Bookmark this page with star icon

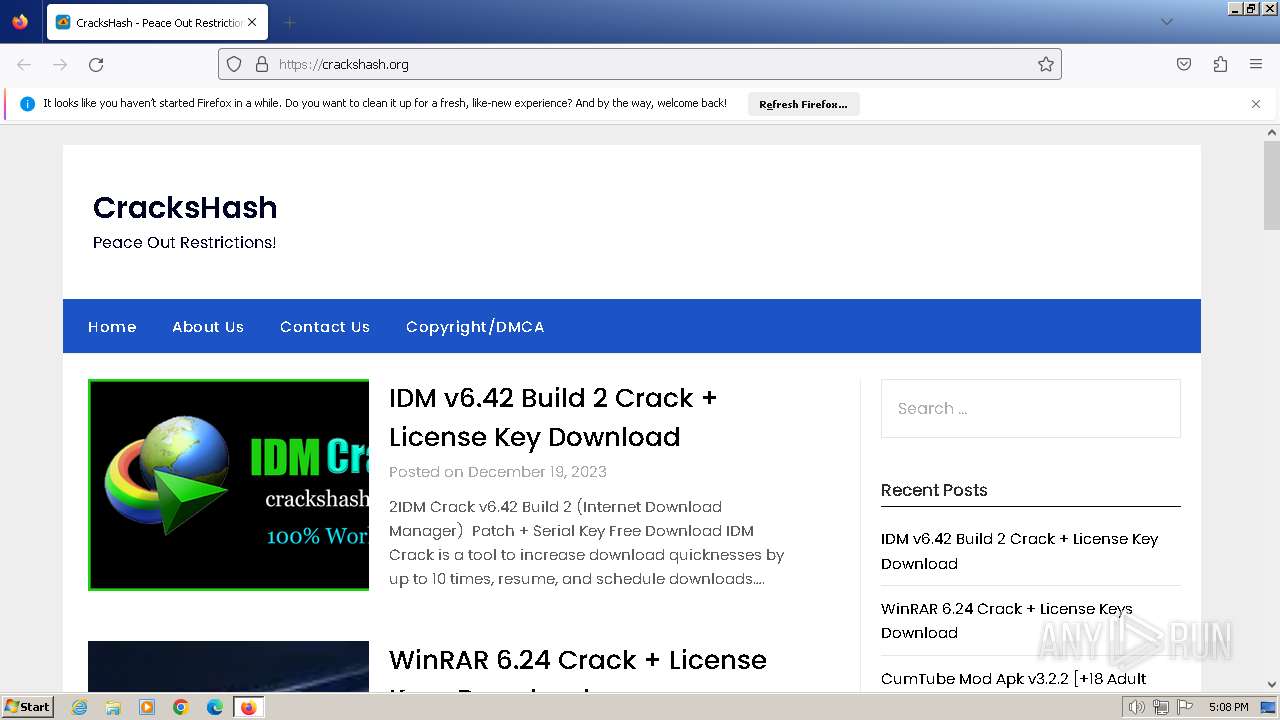[1046, 64]
